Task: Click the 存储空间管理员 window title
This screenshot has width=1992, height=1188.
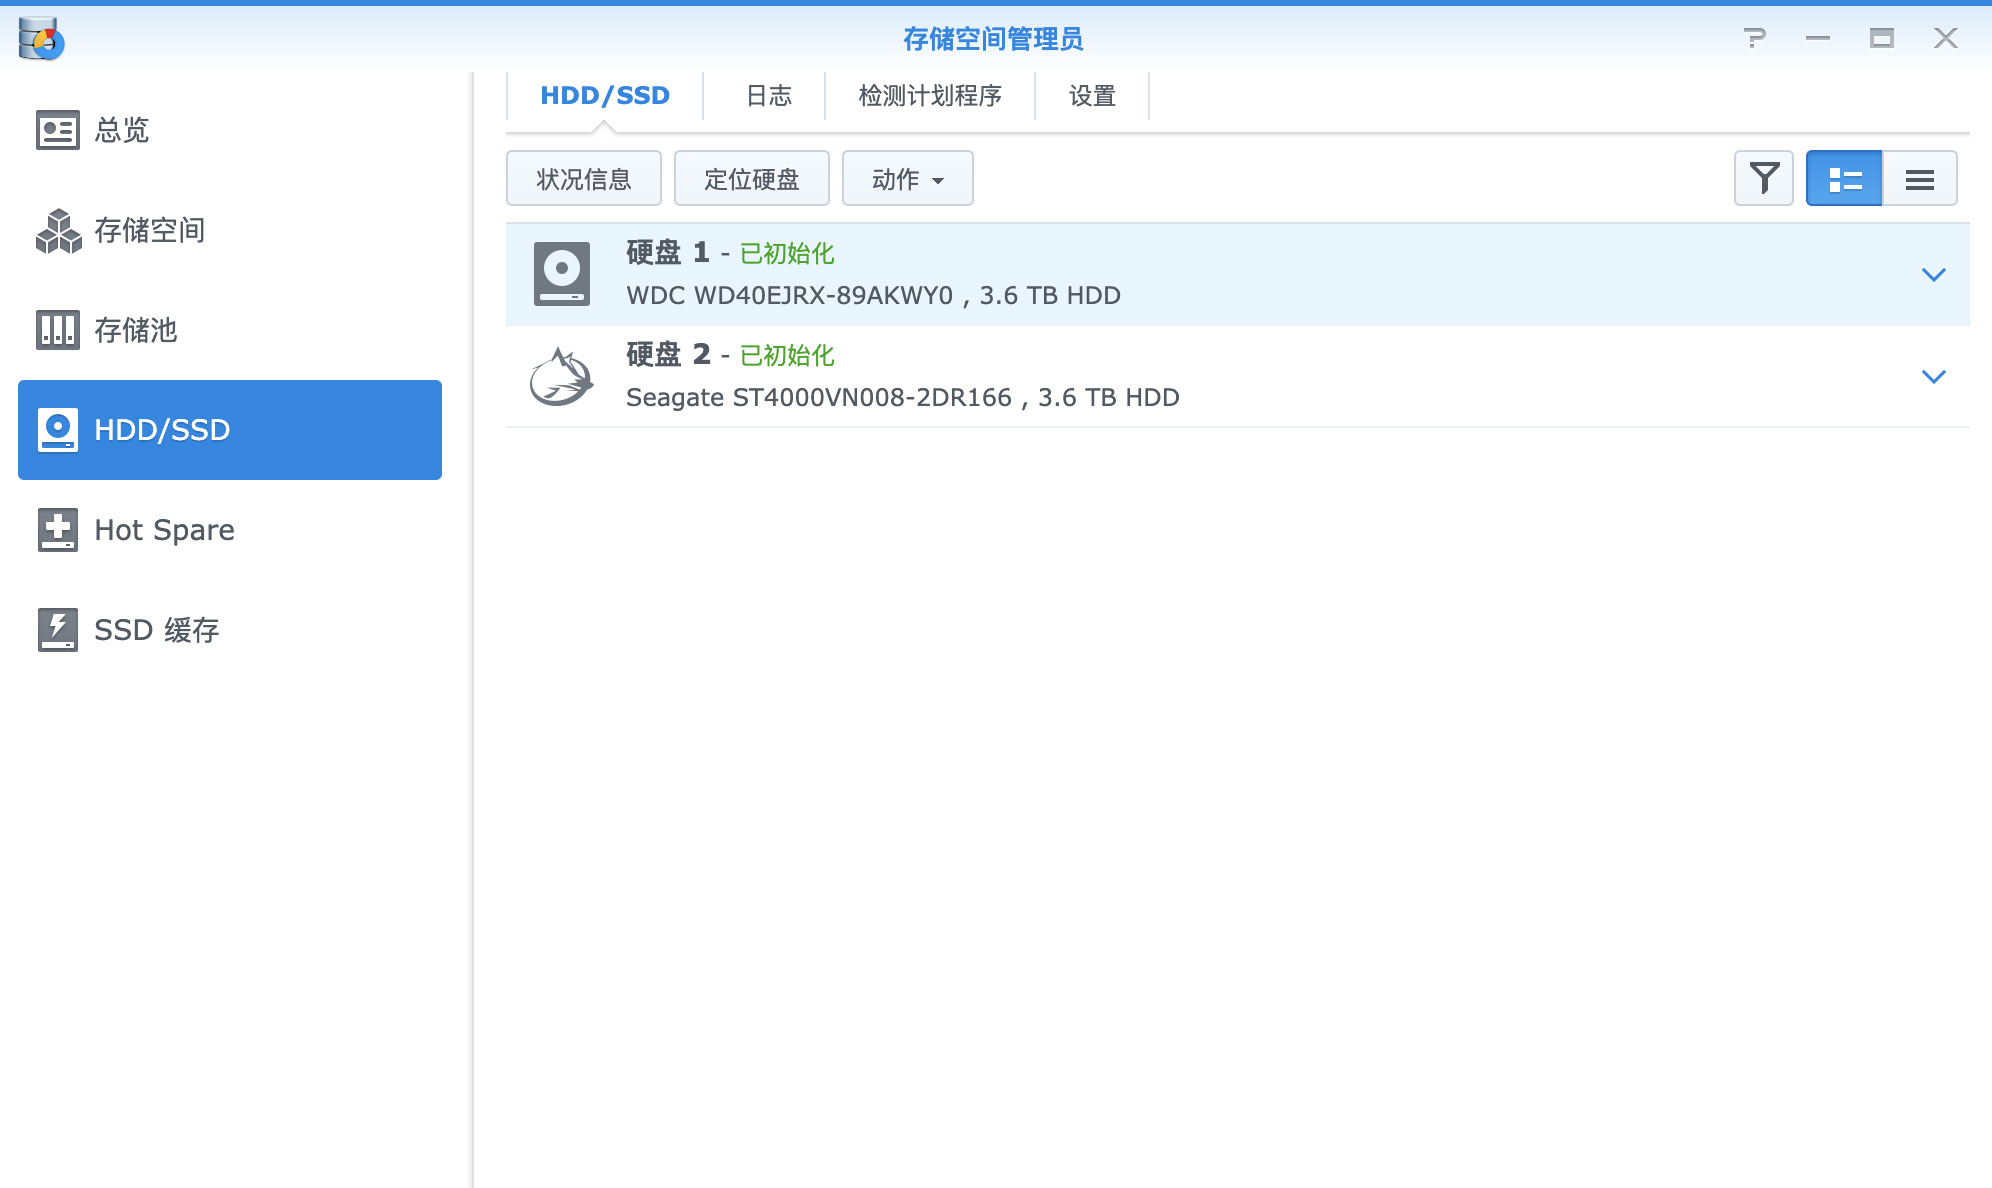Action: 992,39
